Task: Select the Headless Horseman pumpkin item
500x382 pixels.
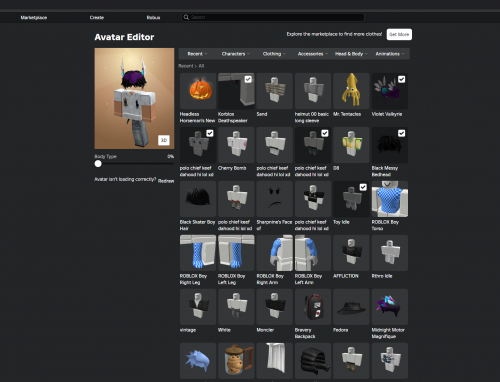Action: pos(198,91)
